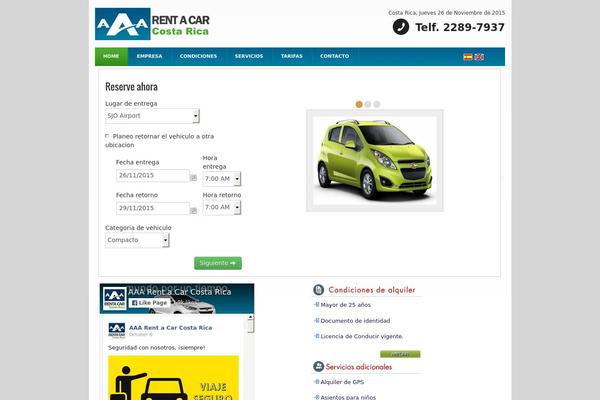
Task: Click AAA Rent a Car Costa Rica widget title
Action: coord(179,292)
